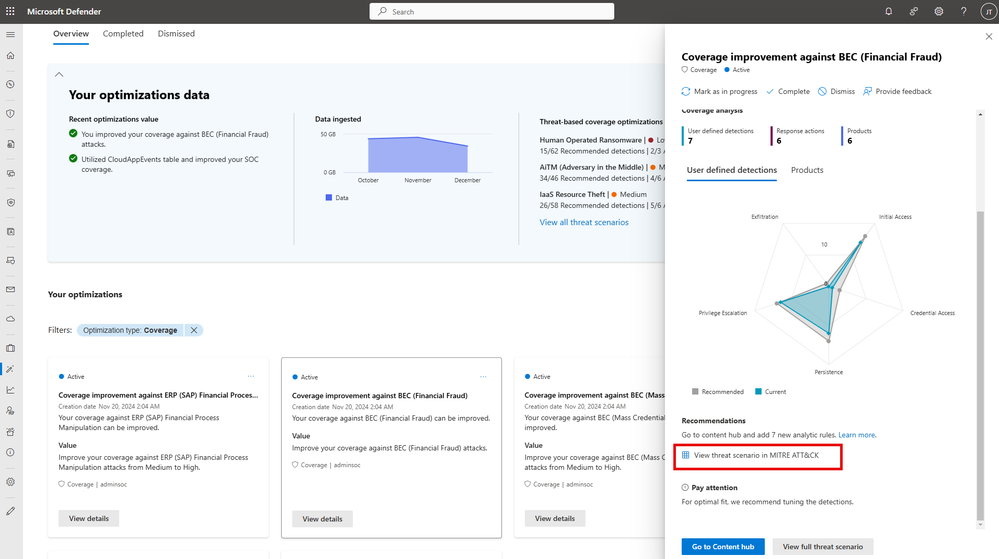999x559 pixels.
Task: Open the ERP (SAP) card ellipsis menu
Action: (x=251, y=377)
